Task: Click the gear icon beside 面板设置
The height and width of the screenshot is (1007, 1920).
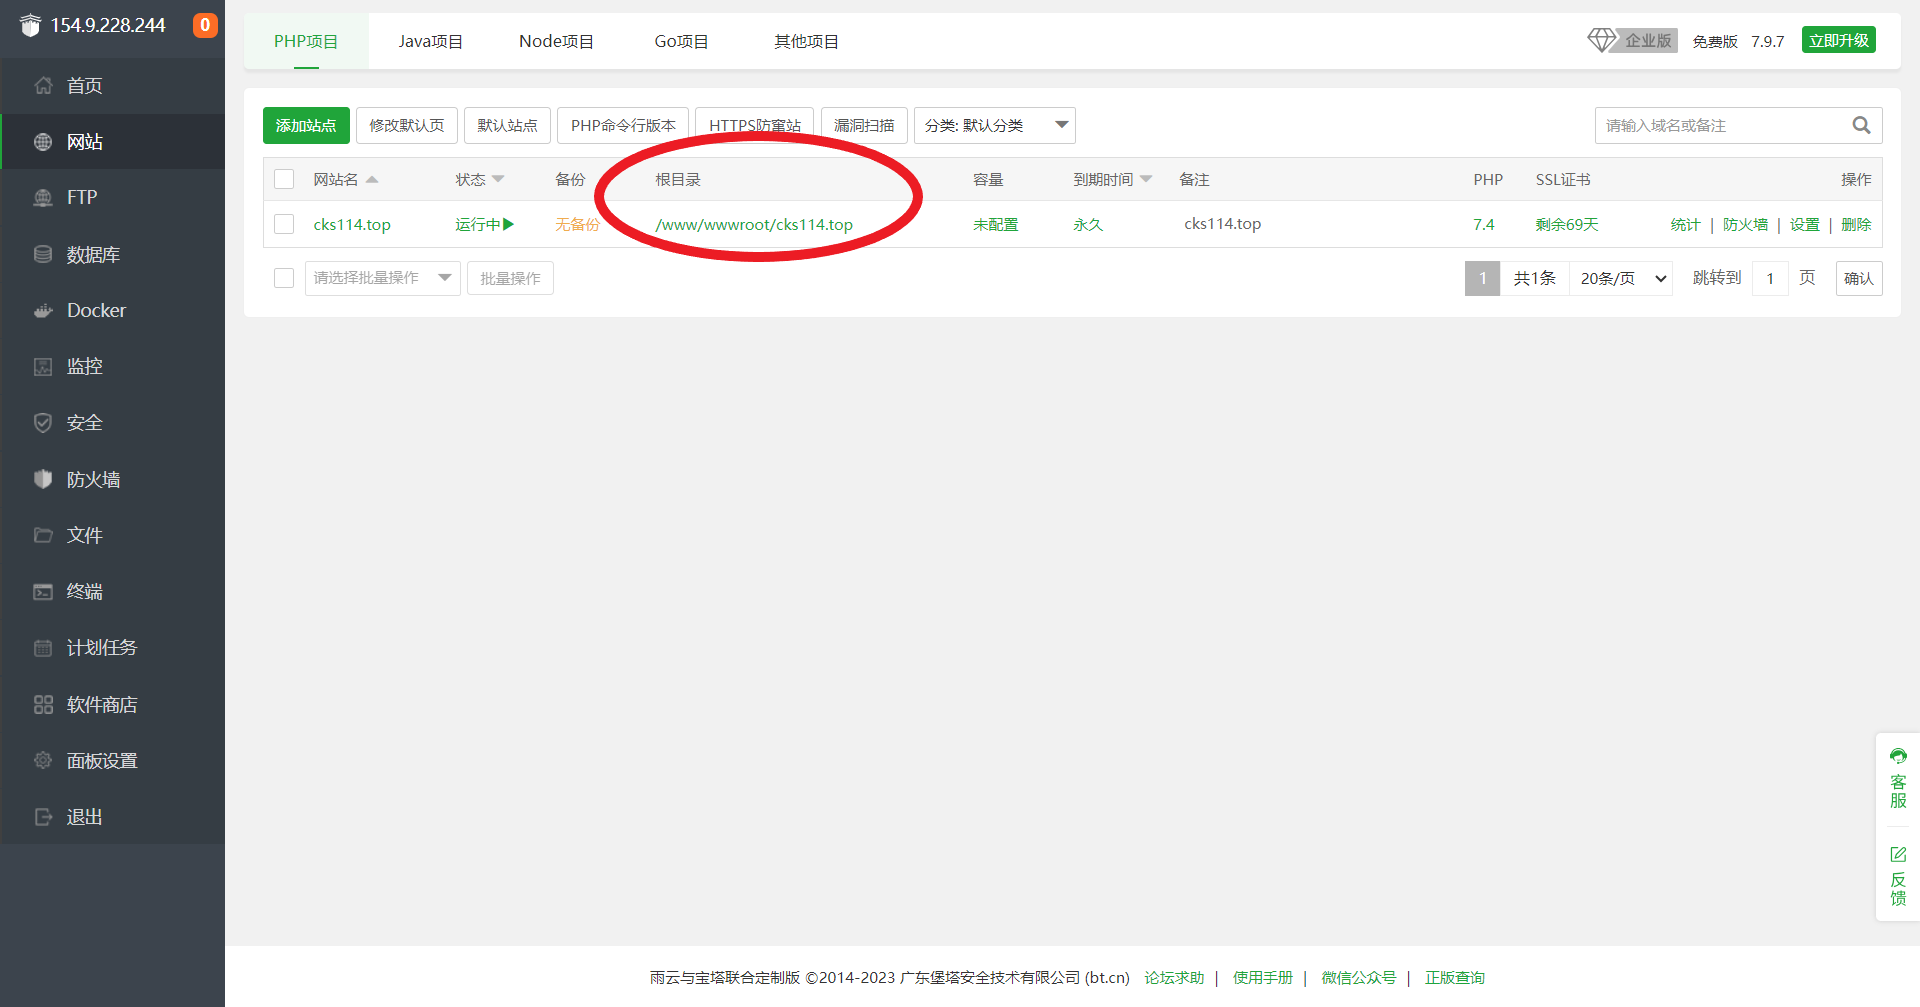Action: (43, 760)
